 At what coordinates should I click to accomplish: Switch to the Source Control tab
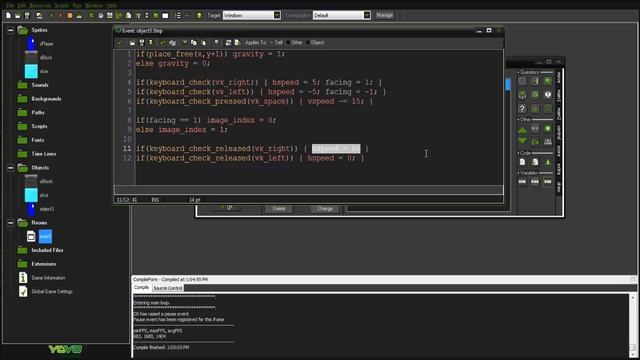pos(168,288)
